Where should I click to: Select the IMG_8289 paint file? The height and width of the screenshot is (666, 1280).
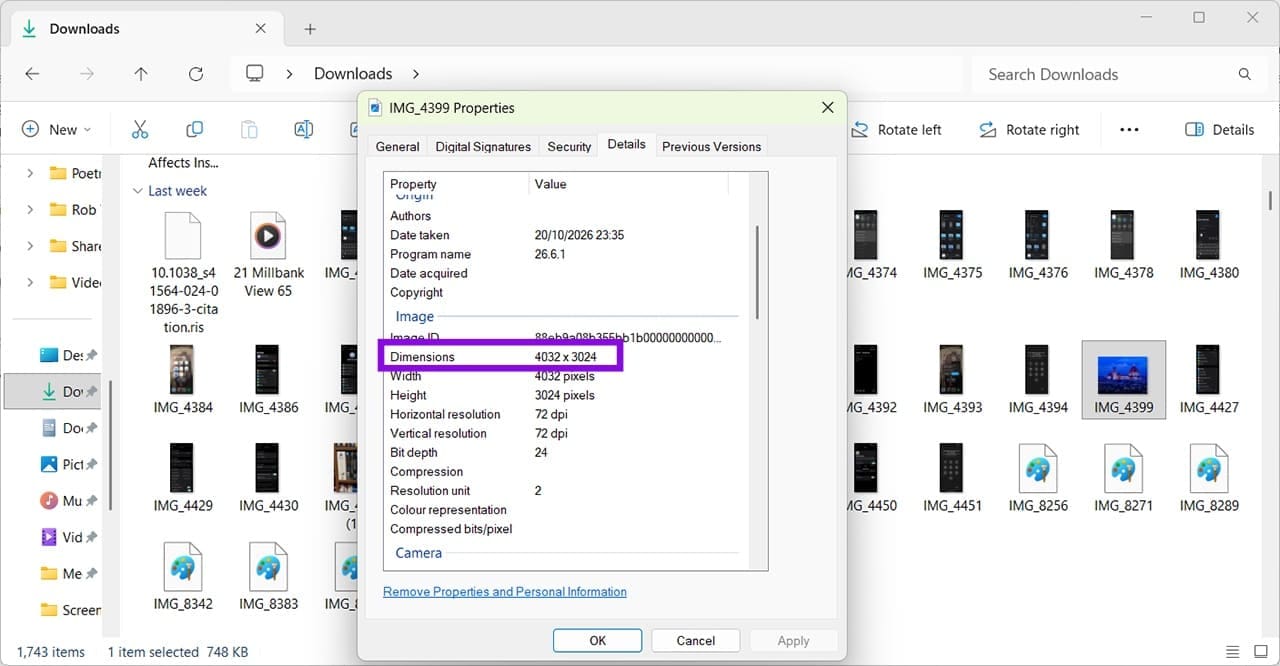(x=1209, y=478)
